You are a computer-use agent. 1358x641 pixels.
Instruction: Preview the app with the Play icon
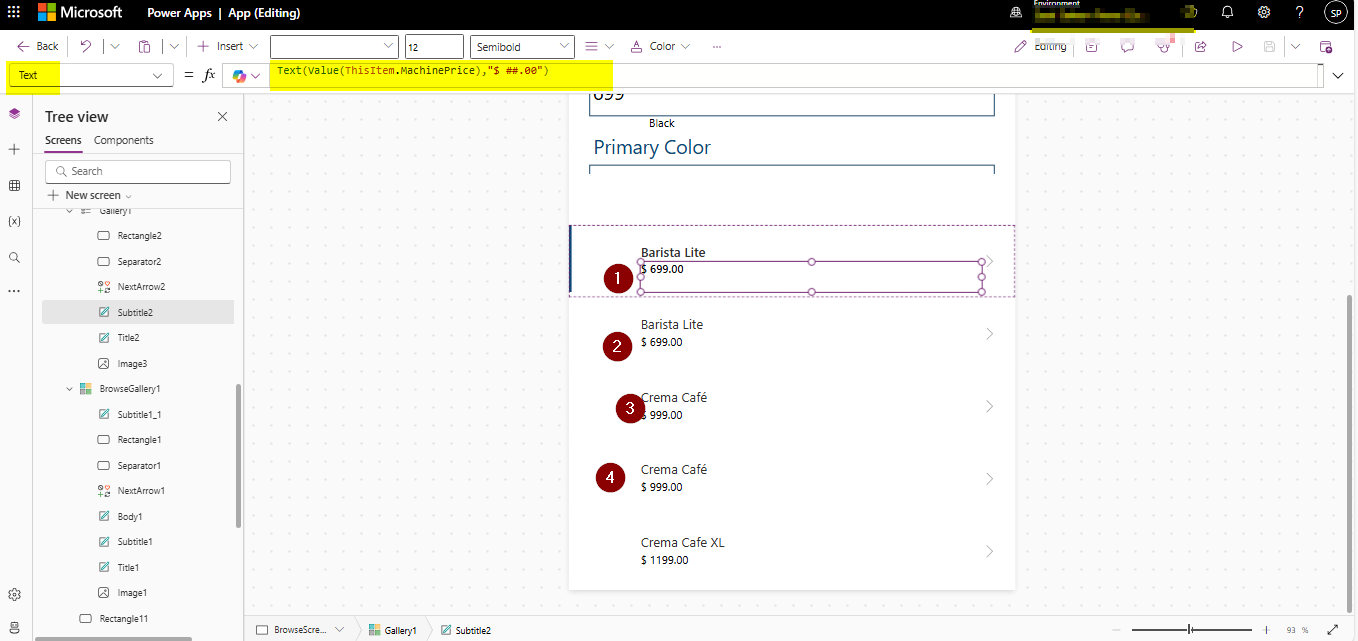pos(1237,46)
